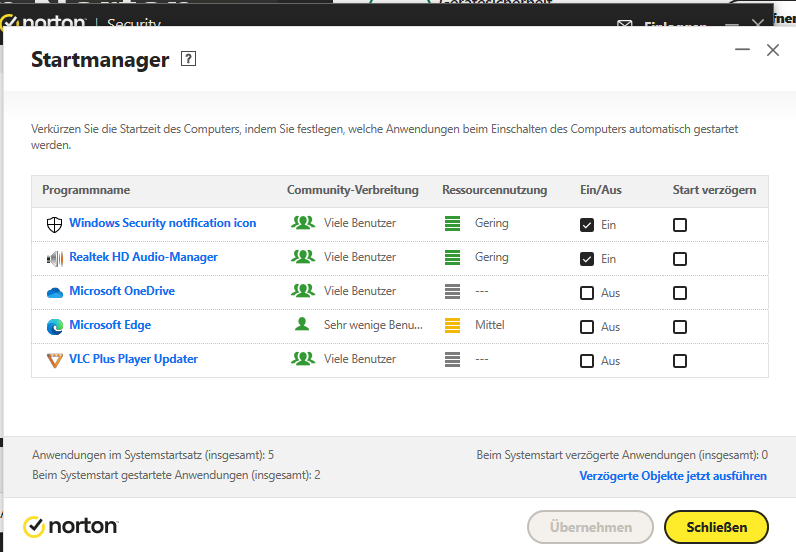Open the Startmanager help question-mark icon
Screen dimensions: 796x552
pyautogui.click(x=188, y=59)
